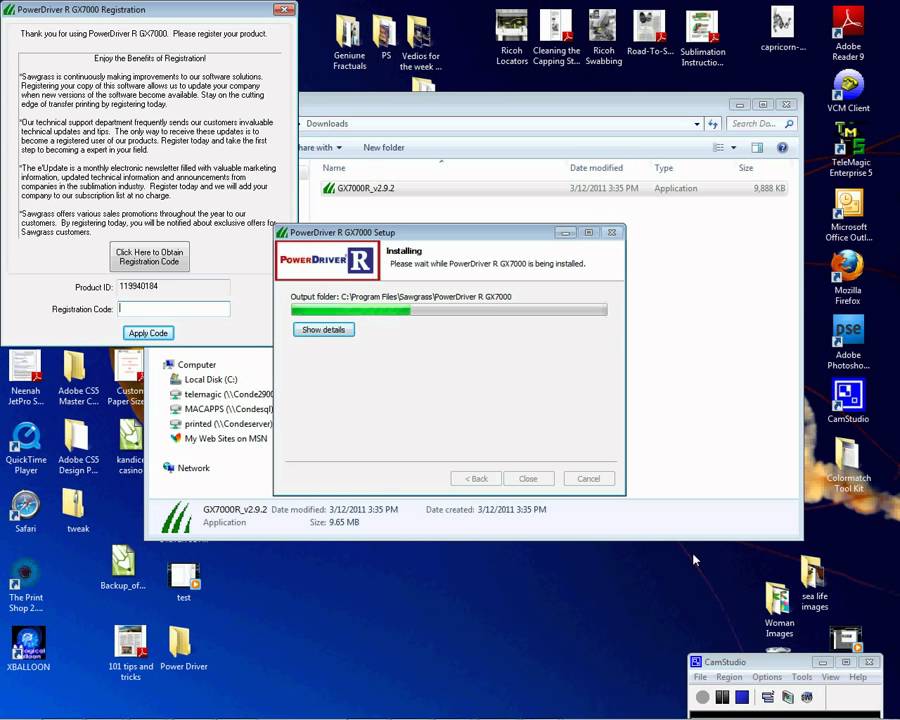The image size is (900, 720).
Task: Click The Print Shop 2 icon
Action: coord(25,585)
